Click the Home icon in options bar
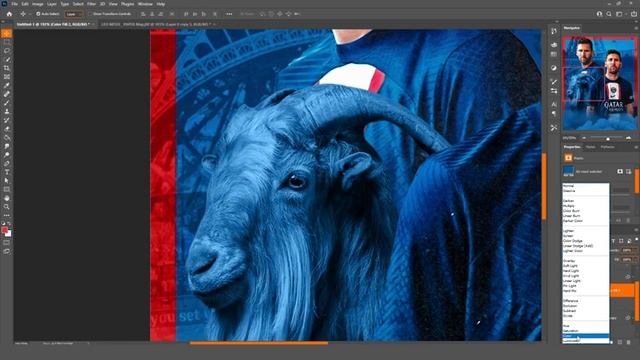This screenshot has height=360, width=640. pyautogui.click(x=9, y=14)
